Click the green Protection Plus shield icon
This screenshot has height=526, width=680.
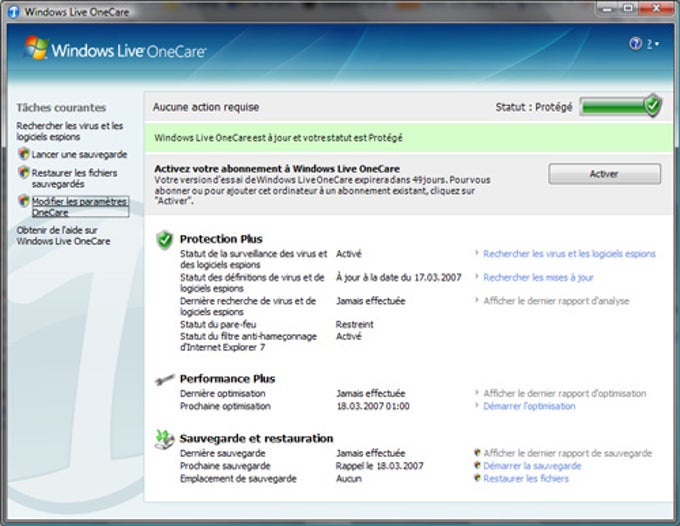pos(165,240)
